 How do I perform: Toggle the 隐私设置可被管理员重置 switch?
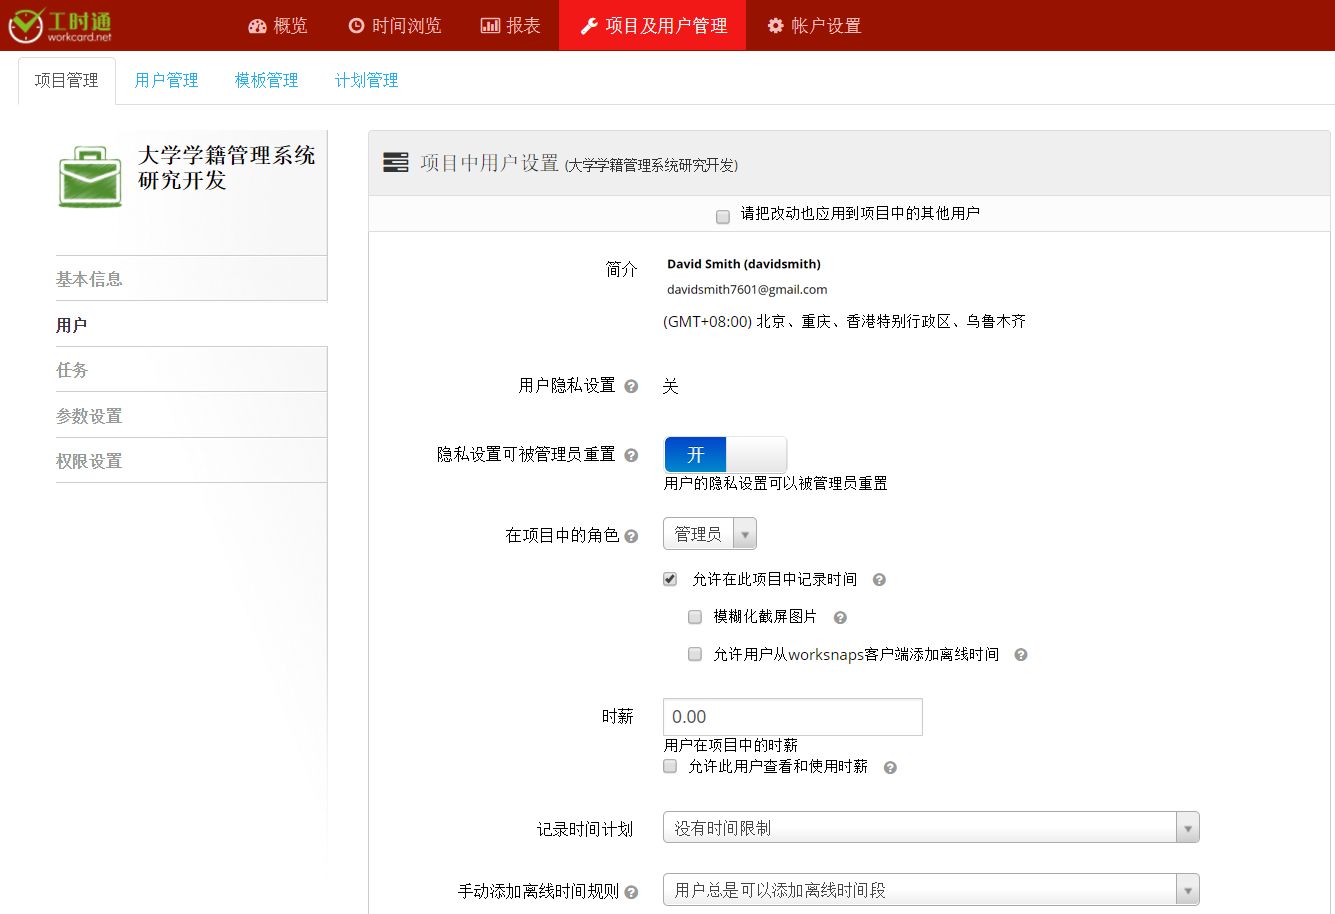(x=725, y=455)
